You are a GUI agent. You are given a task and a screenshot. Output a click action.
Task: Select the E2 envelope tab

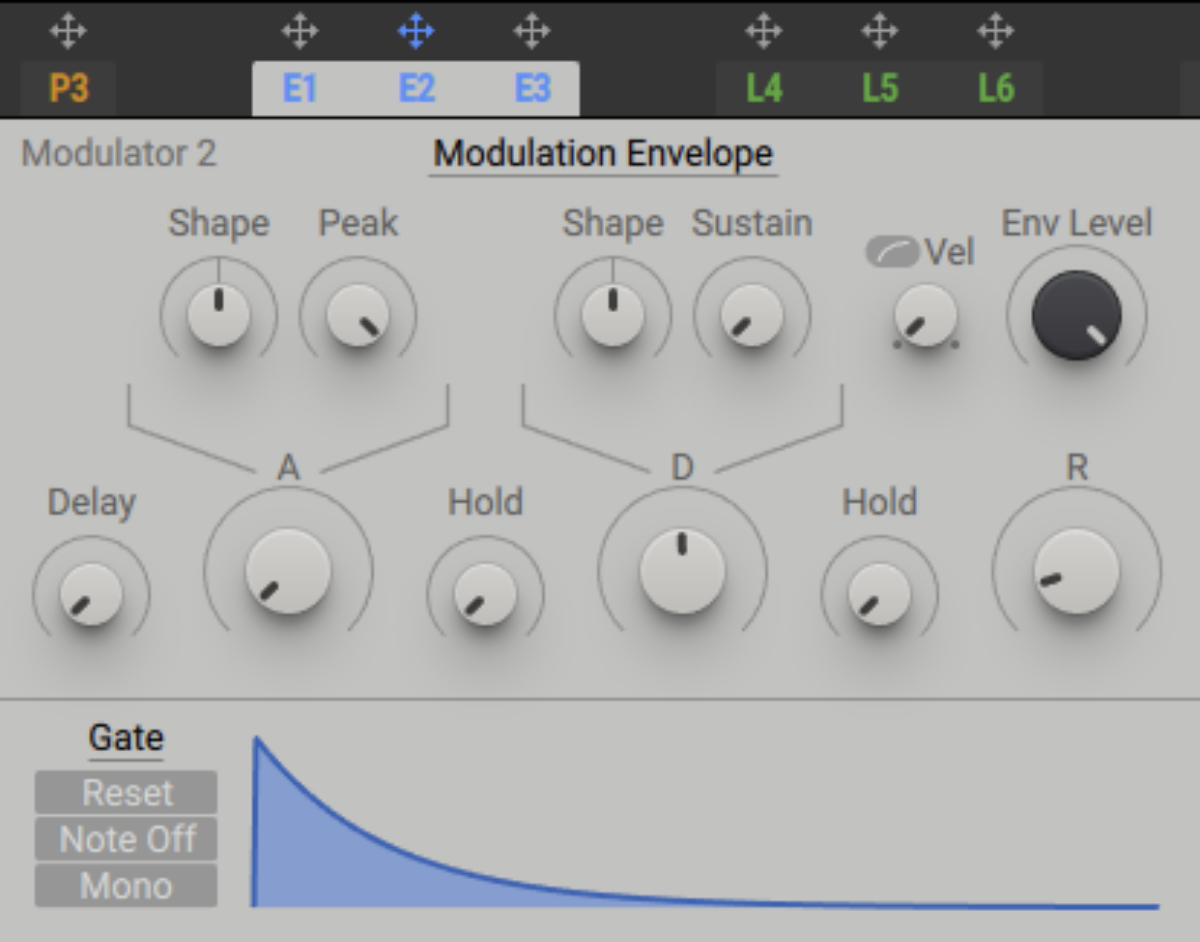coord(416,89)
